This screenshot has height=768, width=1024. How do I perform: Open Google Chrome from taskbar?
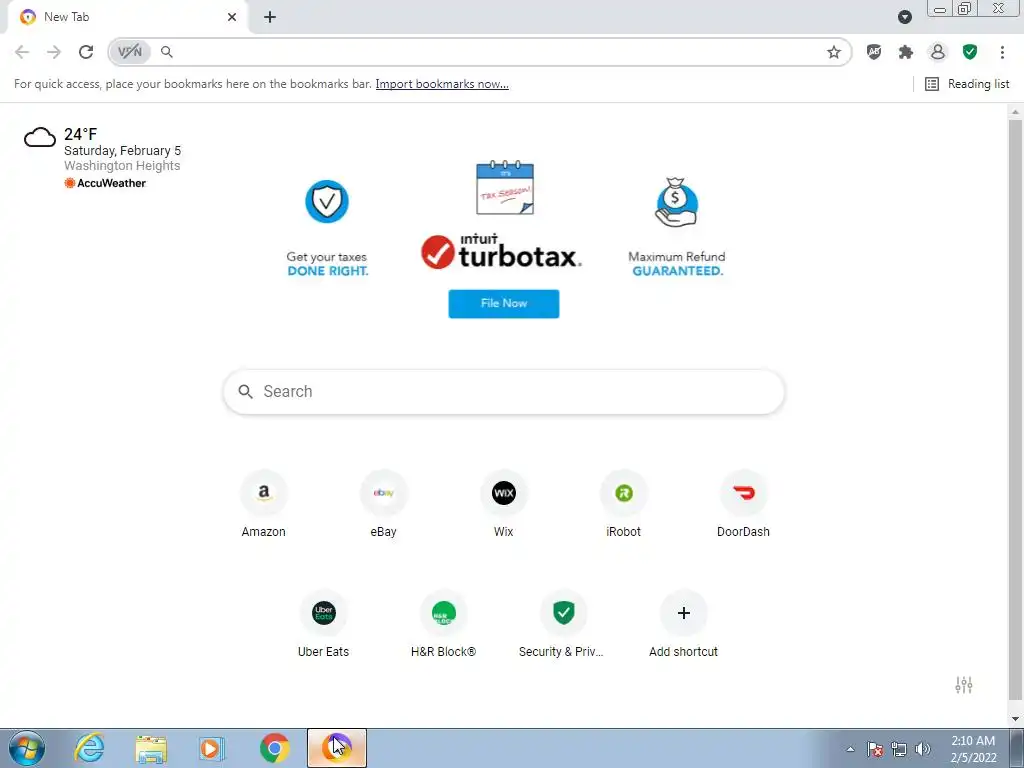pyautogui.click(x=274, y=748)
